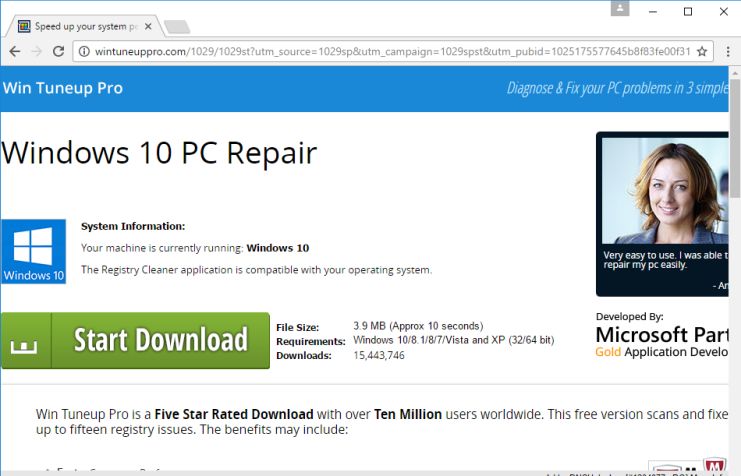Click the 'Windows 10 PC Repair' heading
The image size is (741, 476).
(159, 153)
